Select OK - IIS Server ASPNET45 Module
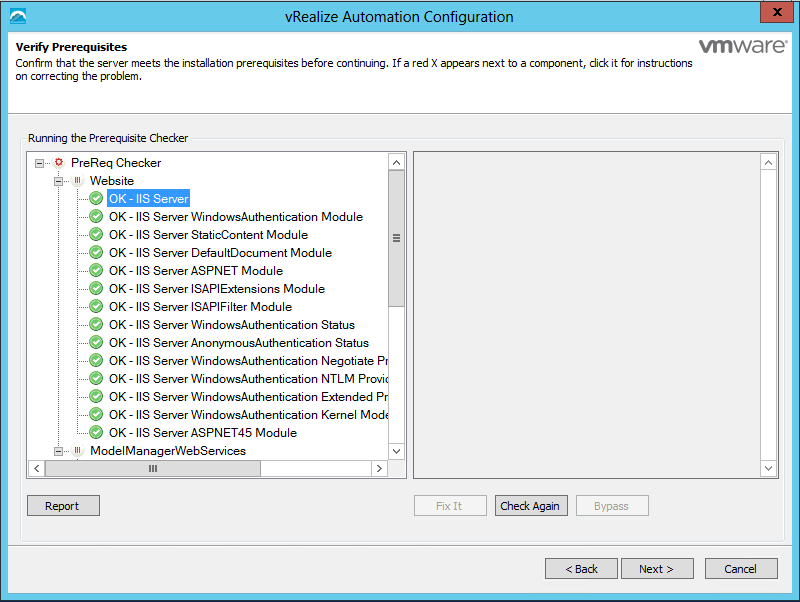 (x=203, y=433)
